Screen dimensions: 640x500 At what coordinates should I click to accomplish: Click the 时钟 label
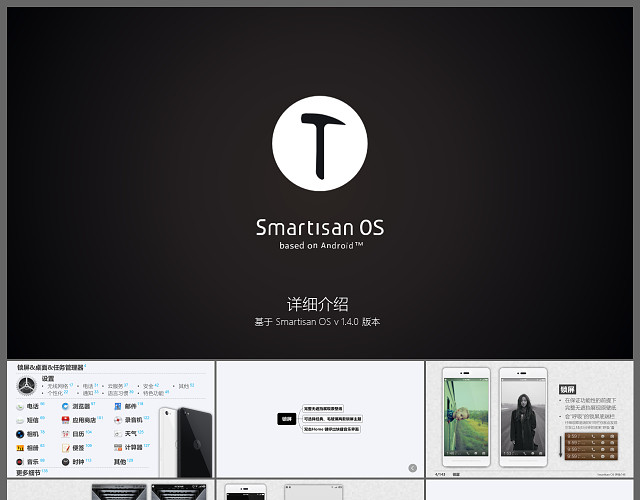[x=78, y=462]
